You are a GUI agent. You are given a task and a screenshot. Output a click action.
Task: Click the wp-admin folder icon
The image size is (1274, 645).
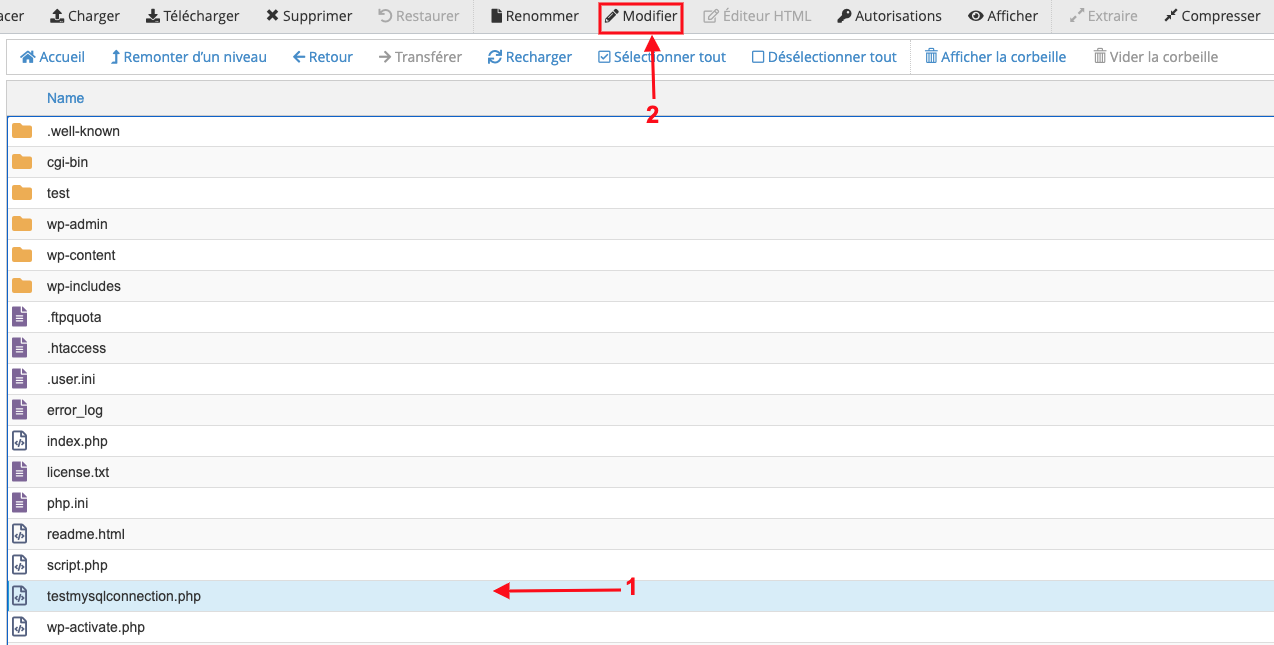click(x=22, y=224)
